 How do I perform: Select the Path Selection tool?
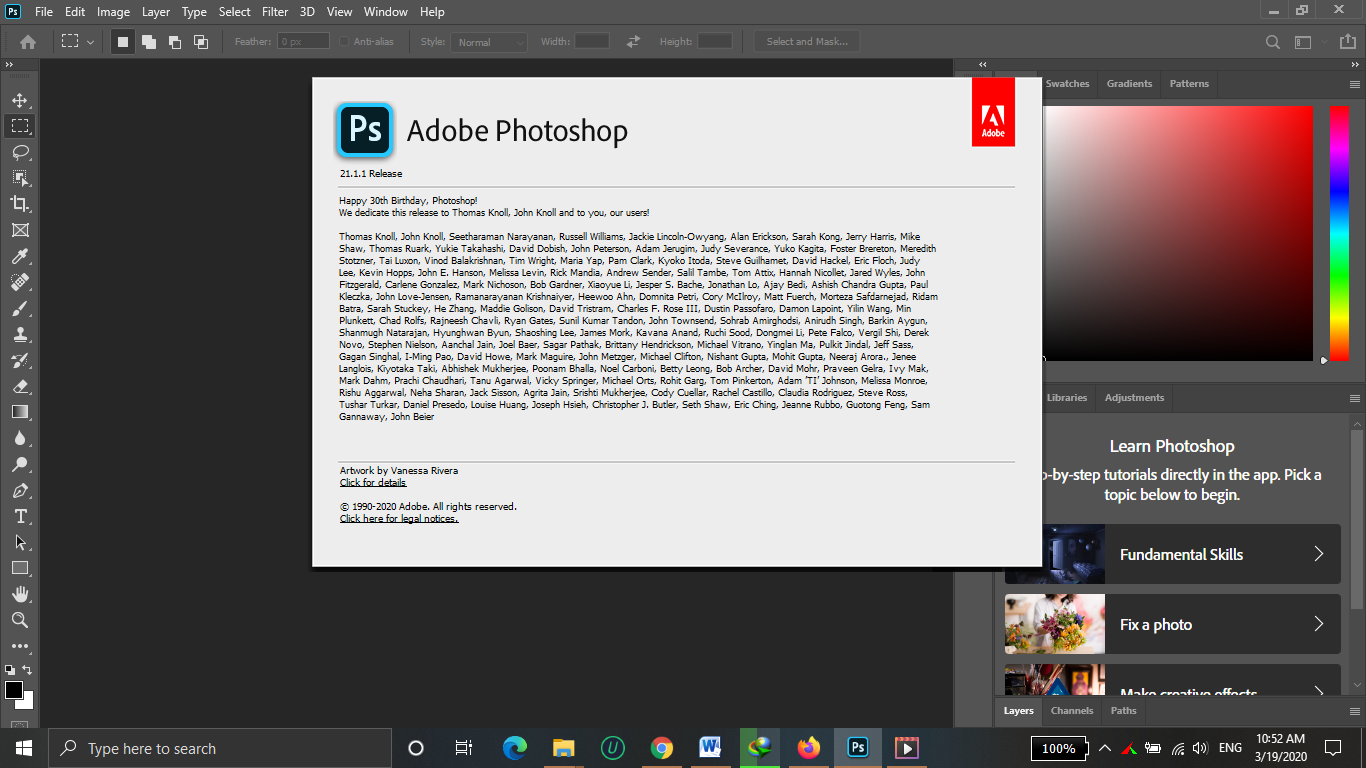[x=20, y=542]
